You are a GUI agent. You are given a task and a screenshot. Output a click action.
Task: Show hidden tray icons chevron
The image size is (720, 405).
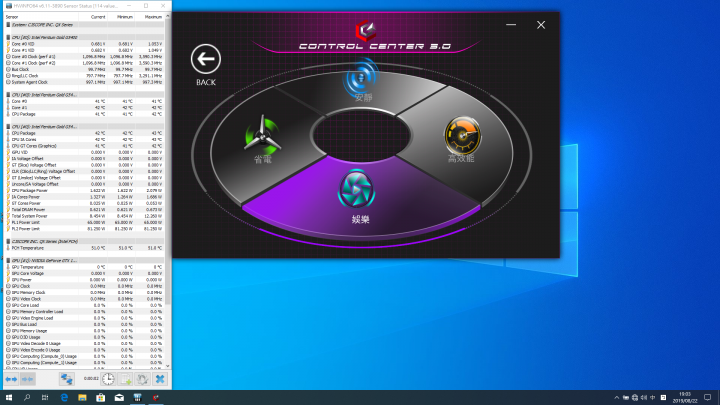click(617, 398)
